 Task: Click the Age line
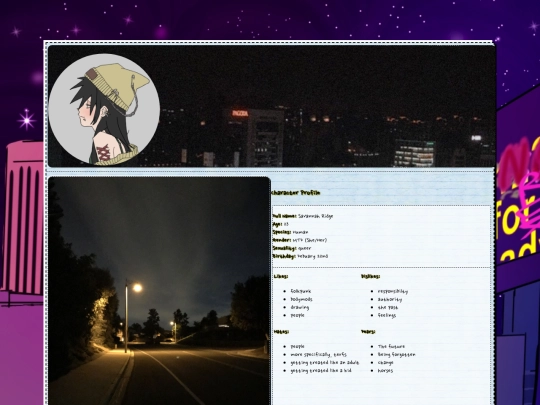tap(280, 224)
